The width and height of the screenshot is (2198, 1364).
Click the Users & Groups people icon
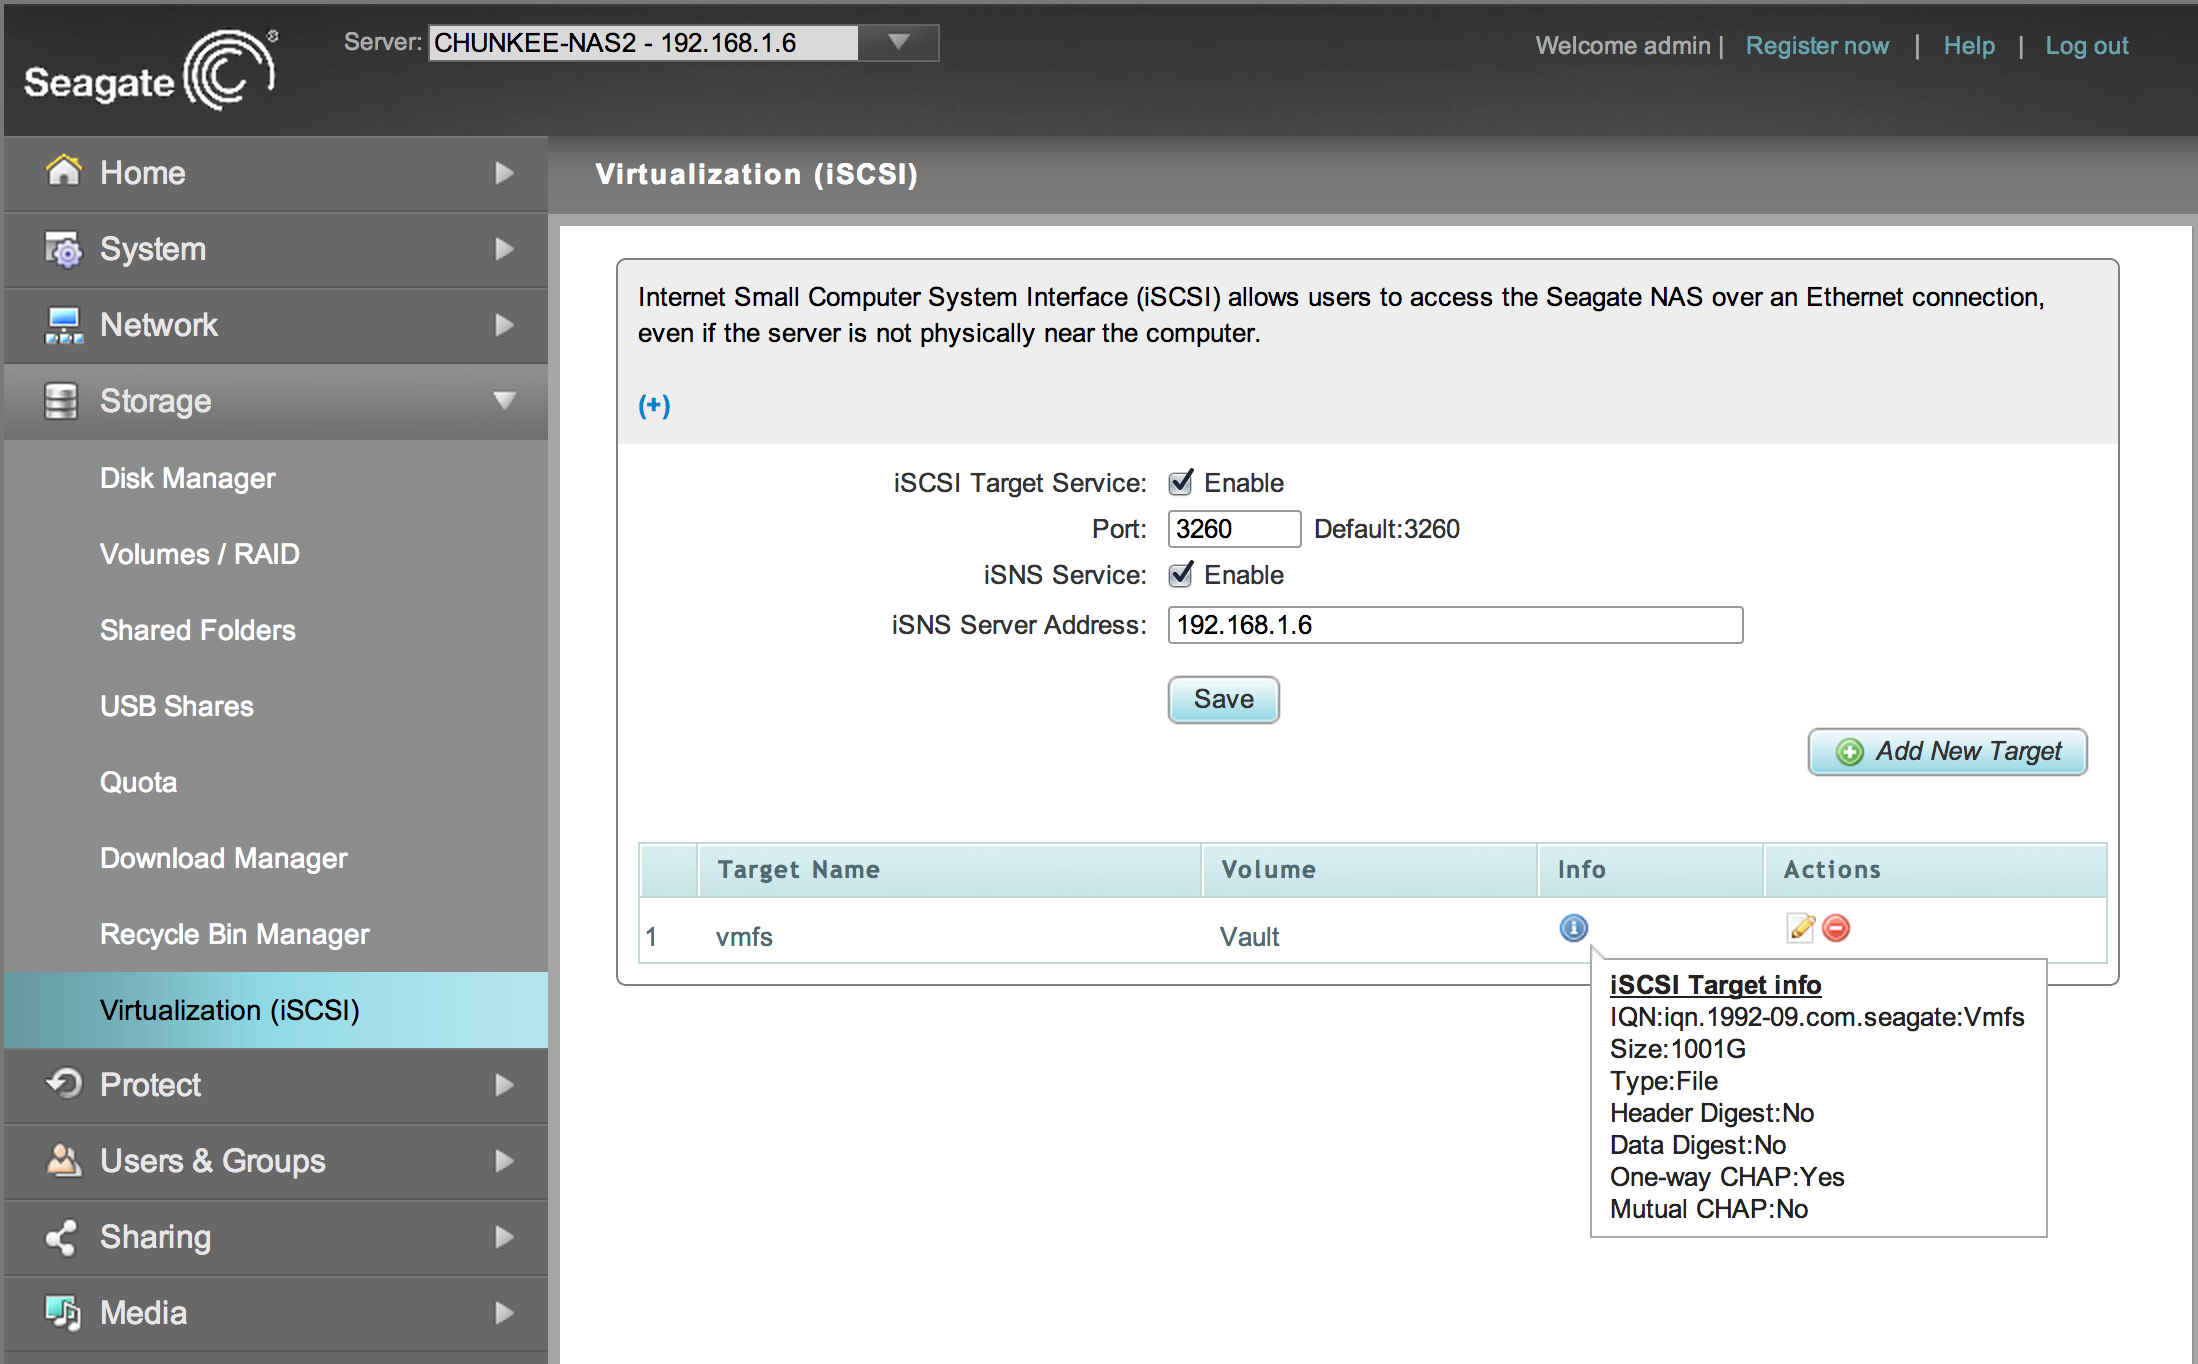[63, 1161]
